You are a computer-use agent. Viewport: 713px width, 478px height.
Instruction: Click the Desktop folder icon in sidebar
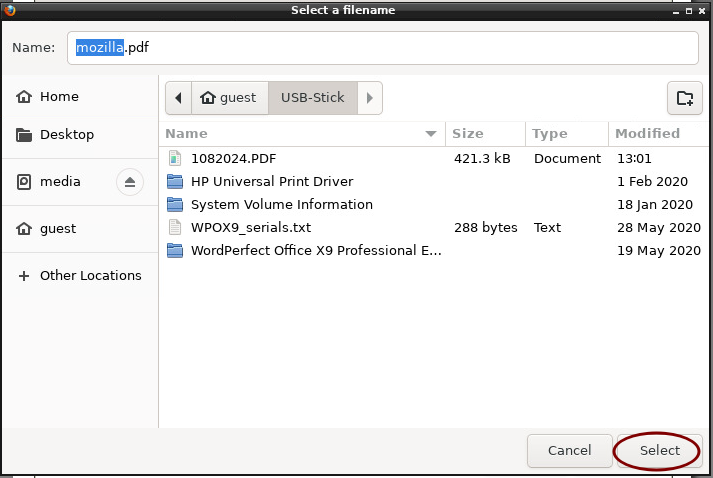tap(24, 135)
